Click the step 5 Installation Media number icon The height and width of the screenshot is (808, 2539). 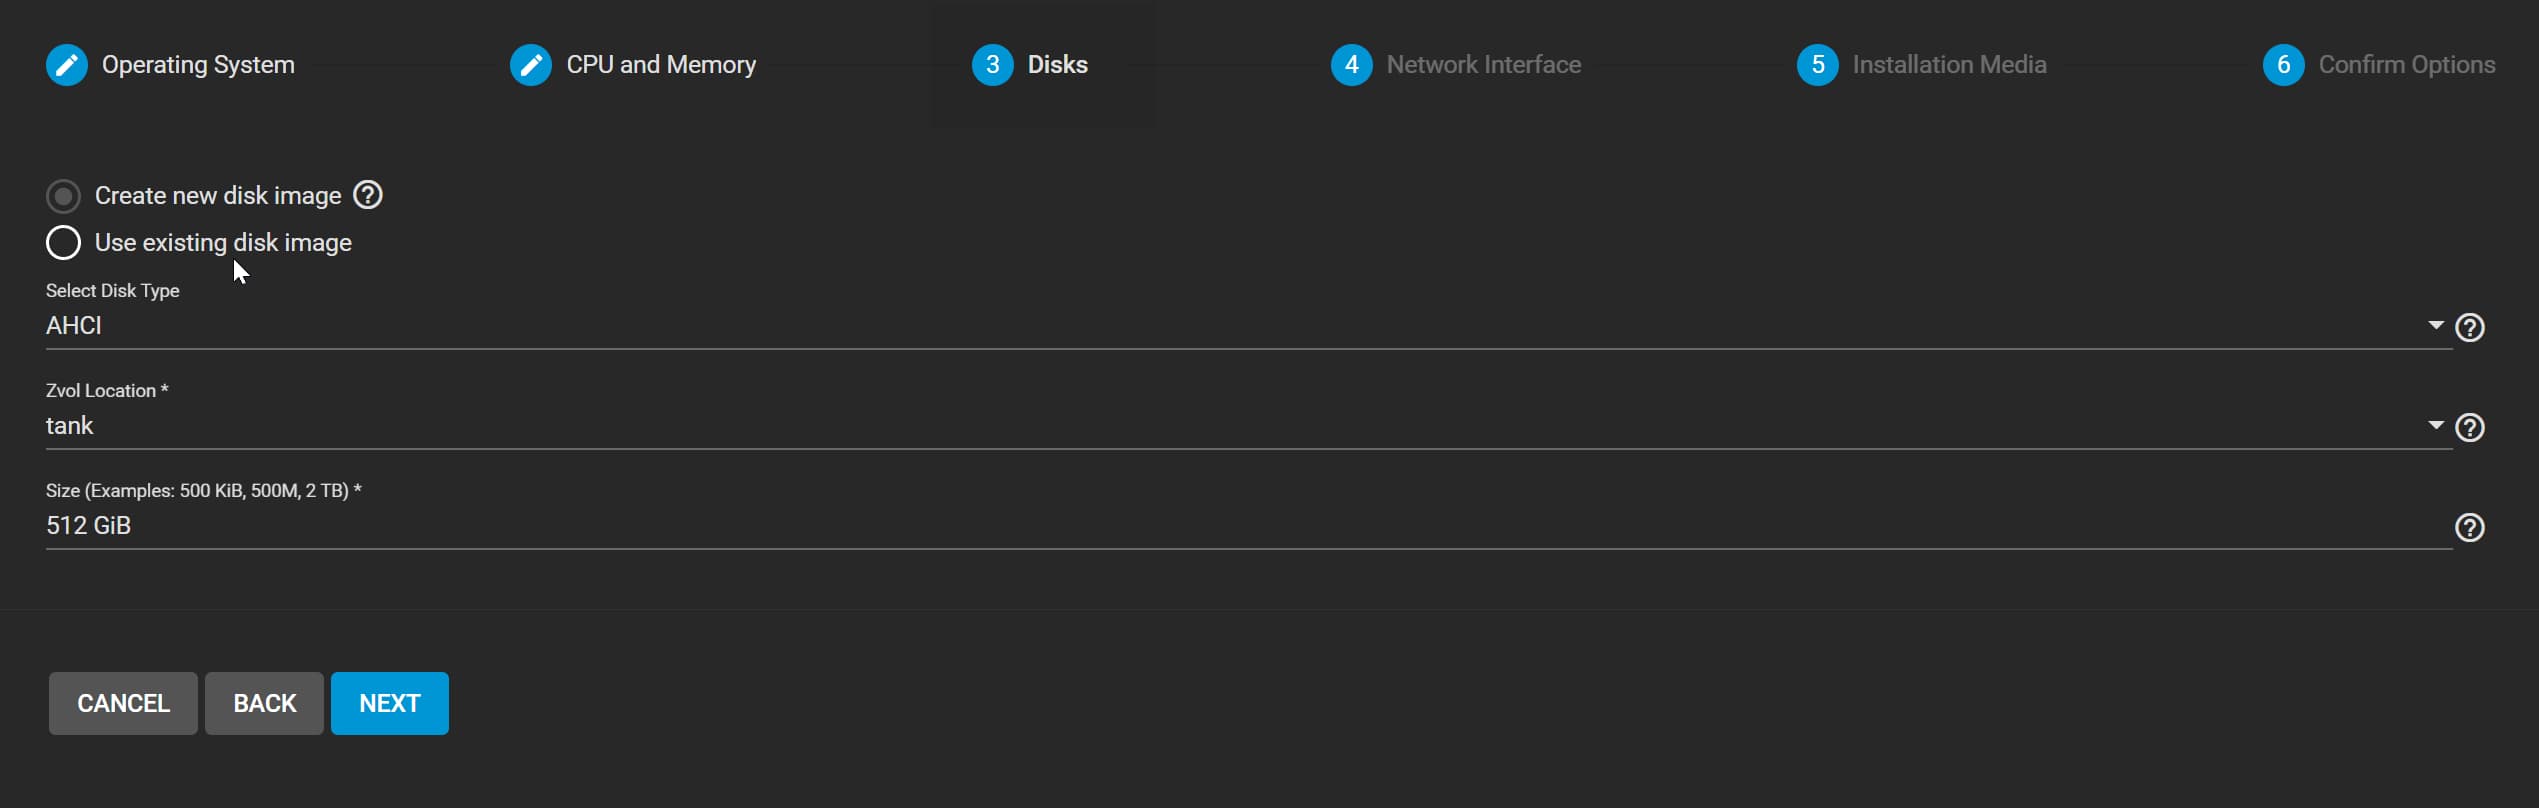click(x=1818, y=65)
